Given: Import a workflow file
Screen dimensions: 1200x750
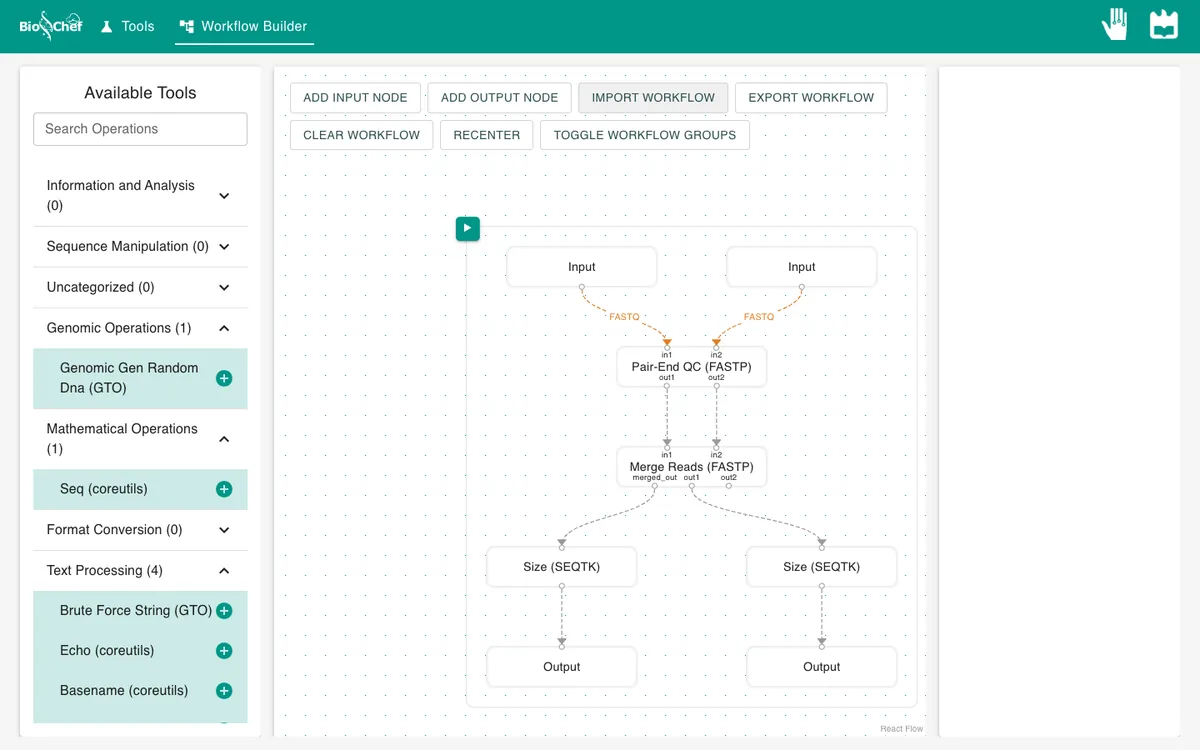Looking at the screenshot, I should [x=653, y=98].
